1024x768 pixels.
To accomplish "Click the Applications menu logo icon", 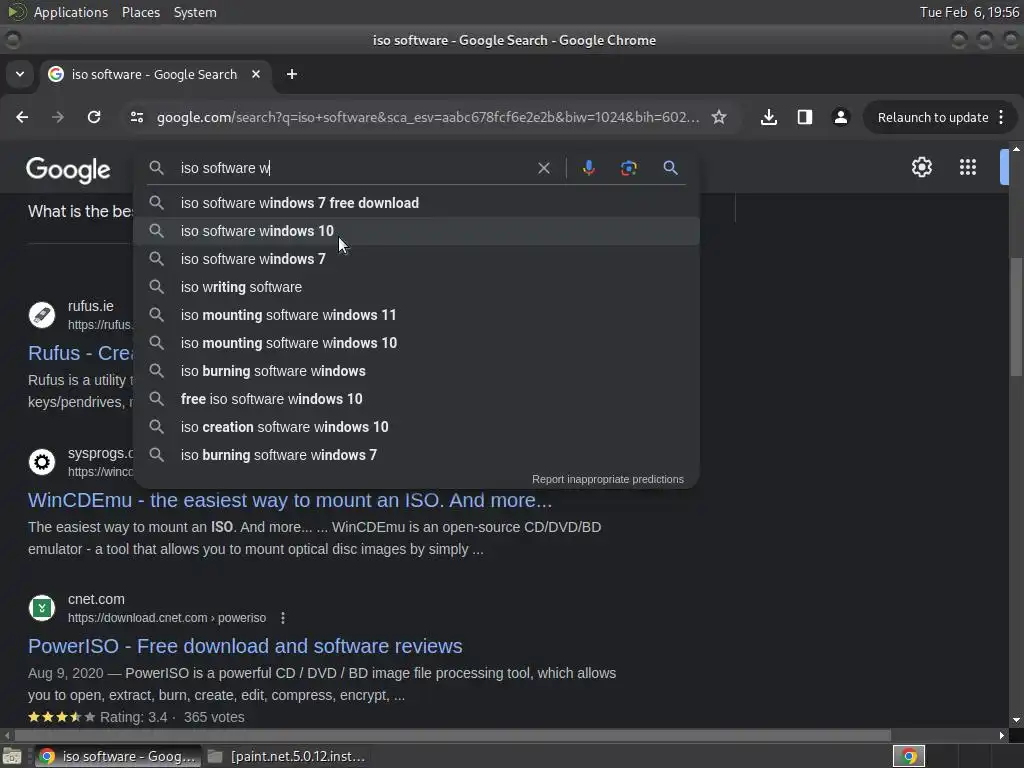I will click(x=17, y=12).
